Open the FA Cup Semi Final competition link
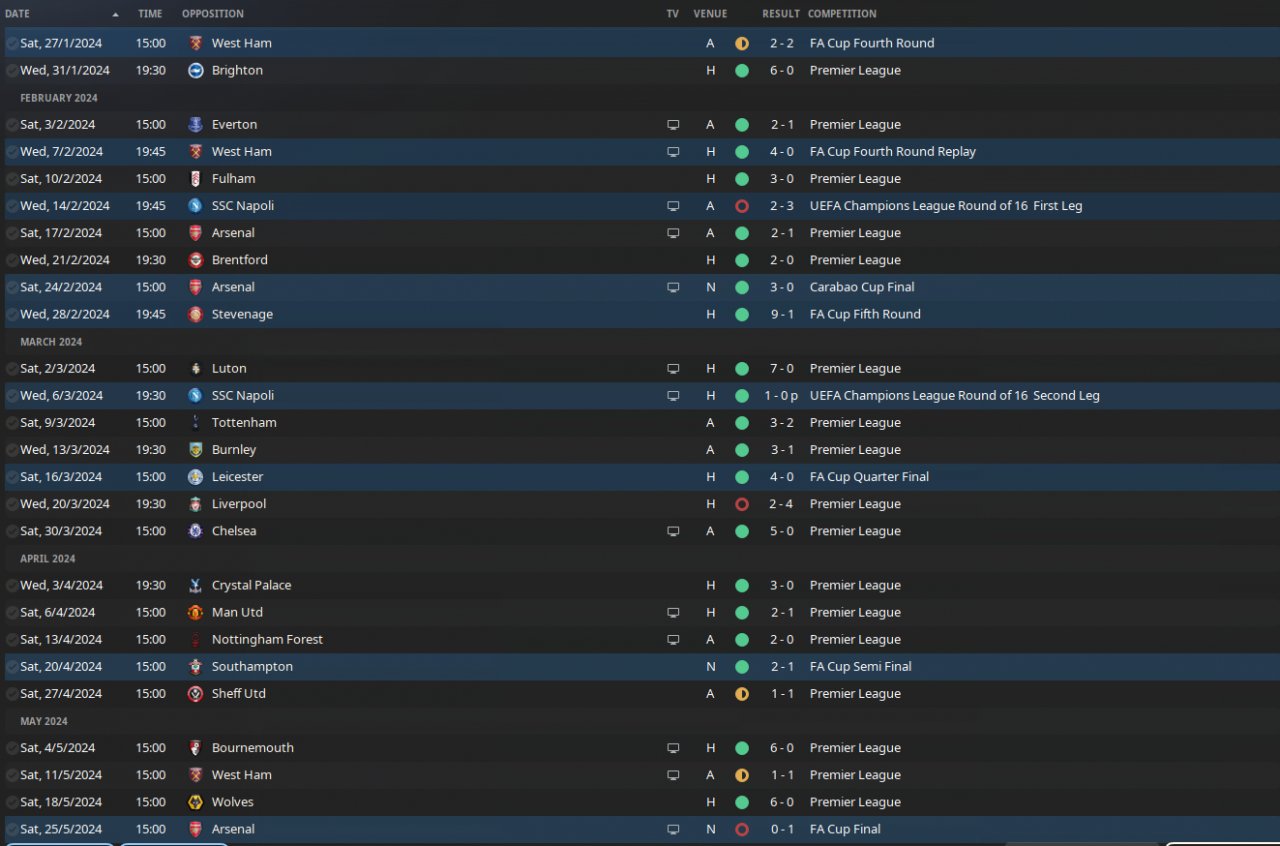 [860, 666]
